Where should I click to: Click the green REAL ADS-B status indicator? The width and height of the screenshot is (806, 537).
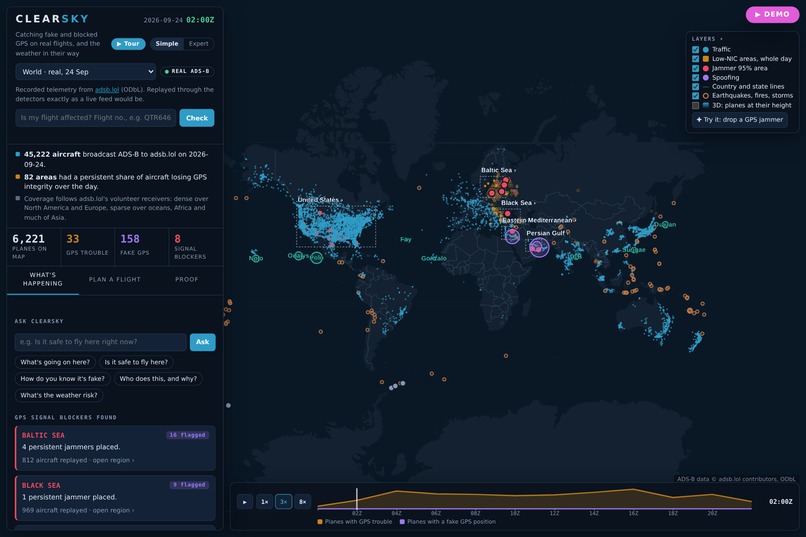coord(187,71)
